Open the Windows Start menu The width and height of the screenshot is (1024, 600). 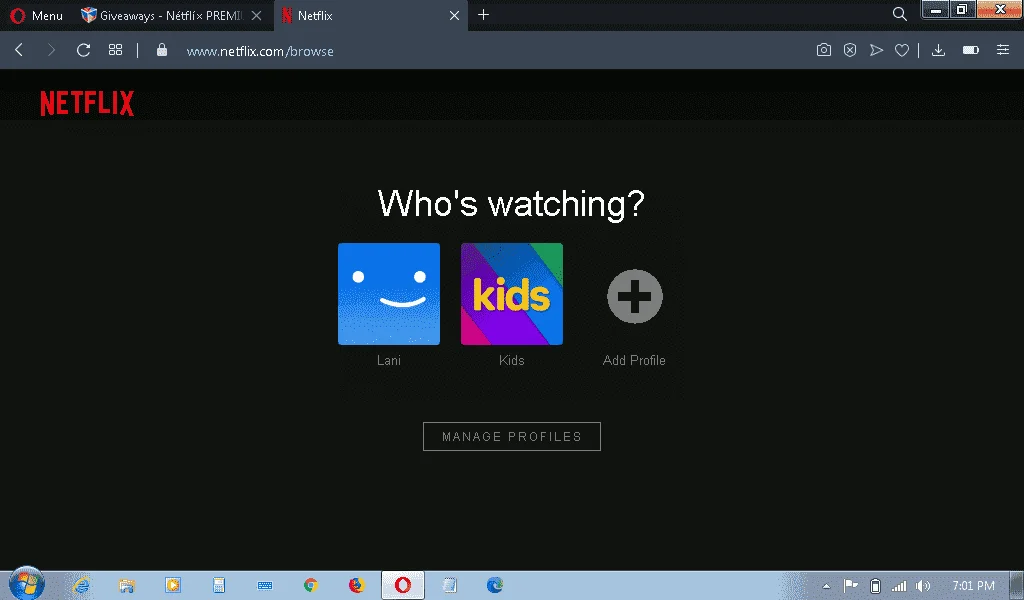click(27, 583)
